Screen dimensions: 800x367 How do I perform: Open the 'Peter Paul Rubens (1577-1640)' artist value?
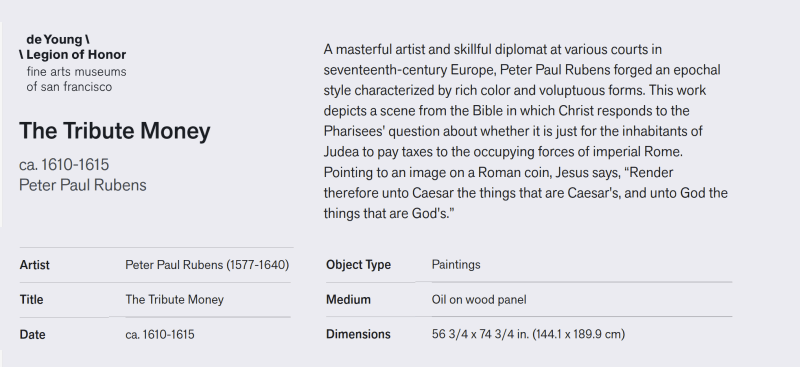[207, 265]
